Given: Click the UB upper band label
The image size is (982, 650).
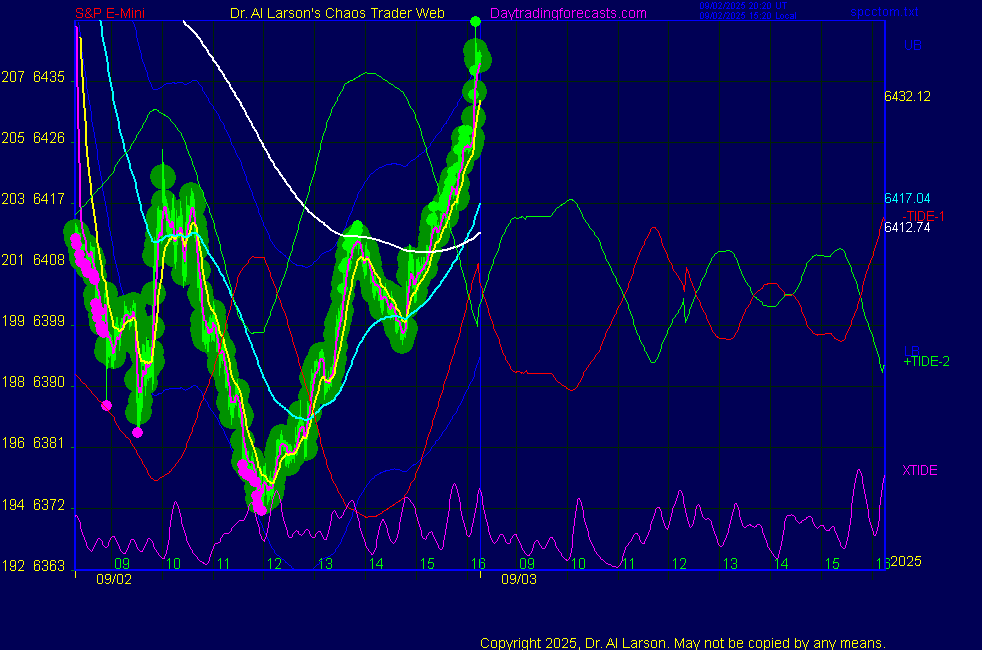Looking at the screenshot, I should (912, 45).
